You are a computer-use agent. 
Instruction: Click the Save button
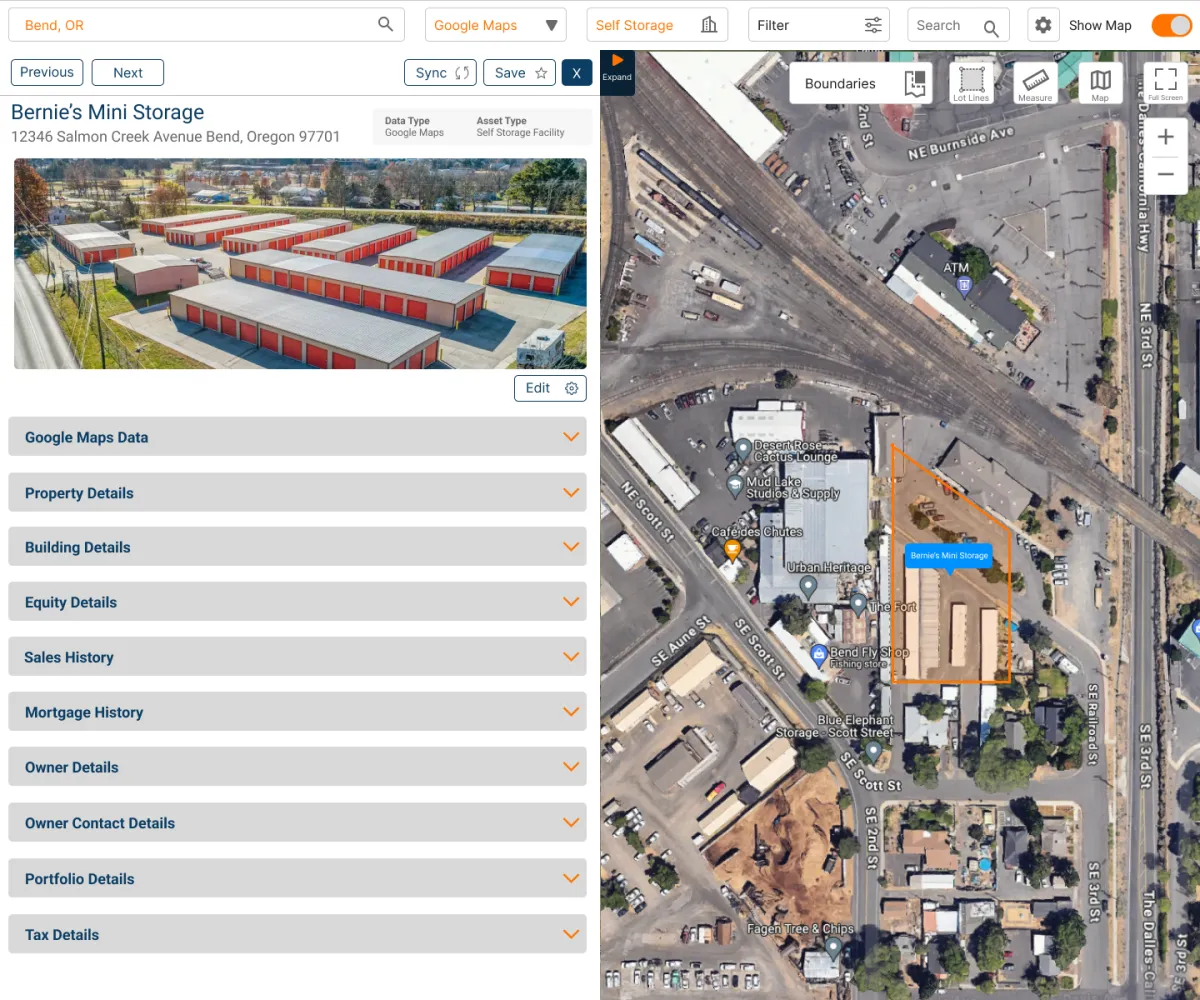point(519,73)
